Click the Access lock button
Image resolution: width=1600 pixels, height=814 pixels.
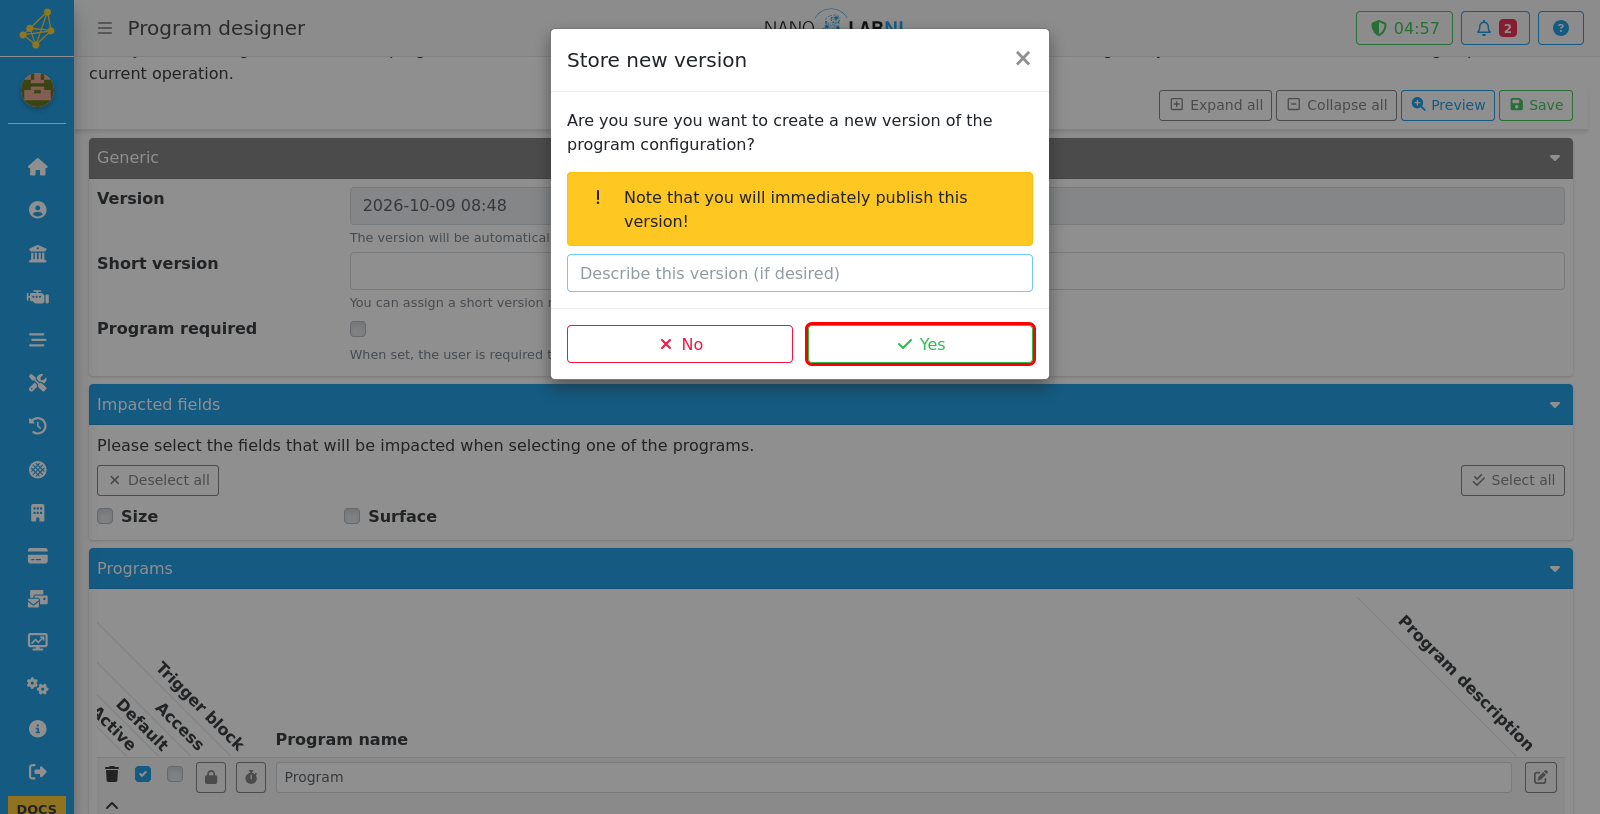211,777
